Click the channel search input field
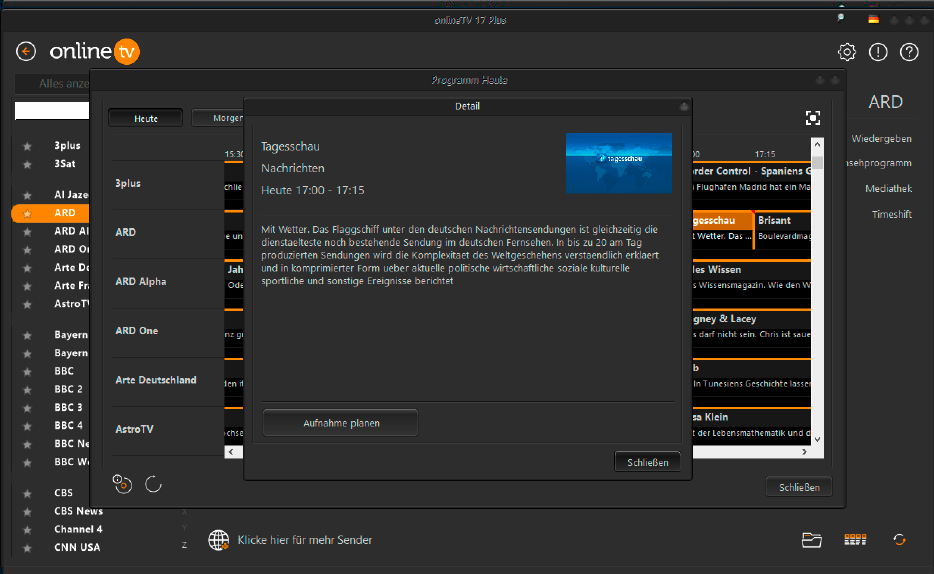 point(52,111)
